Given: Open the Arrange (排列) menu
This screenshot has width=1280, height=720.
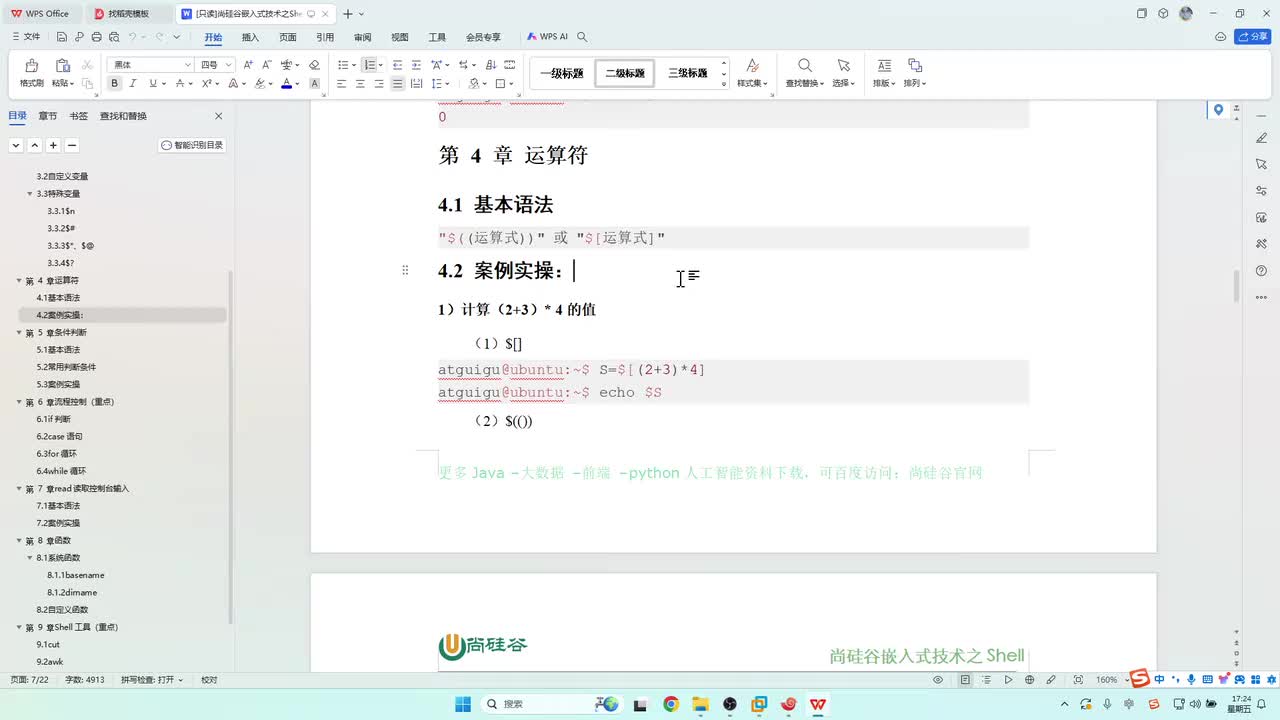Looking at the screenshot, I should (x=915, y=73).
